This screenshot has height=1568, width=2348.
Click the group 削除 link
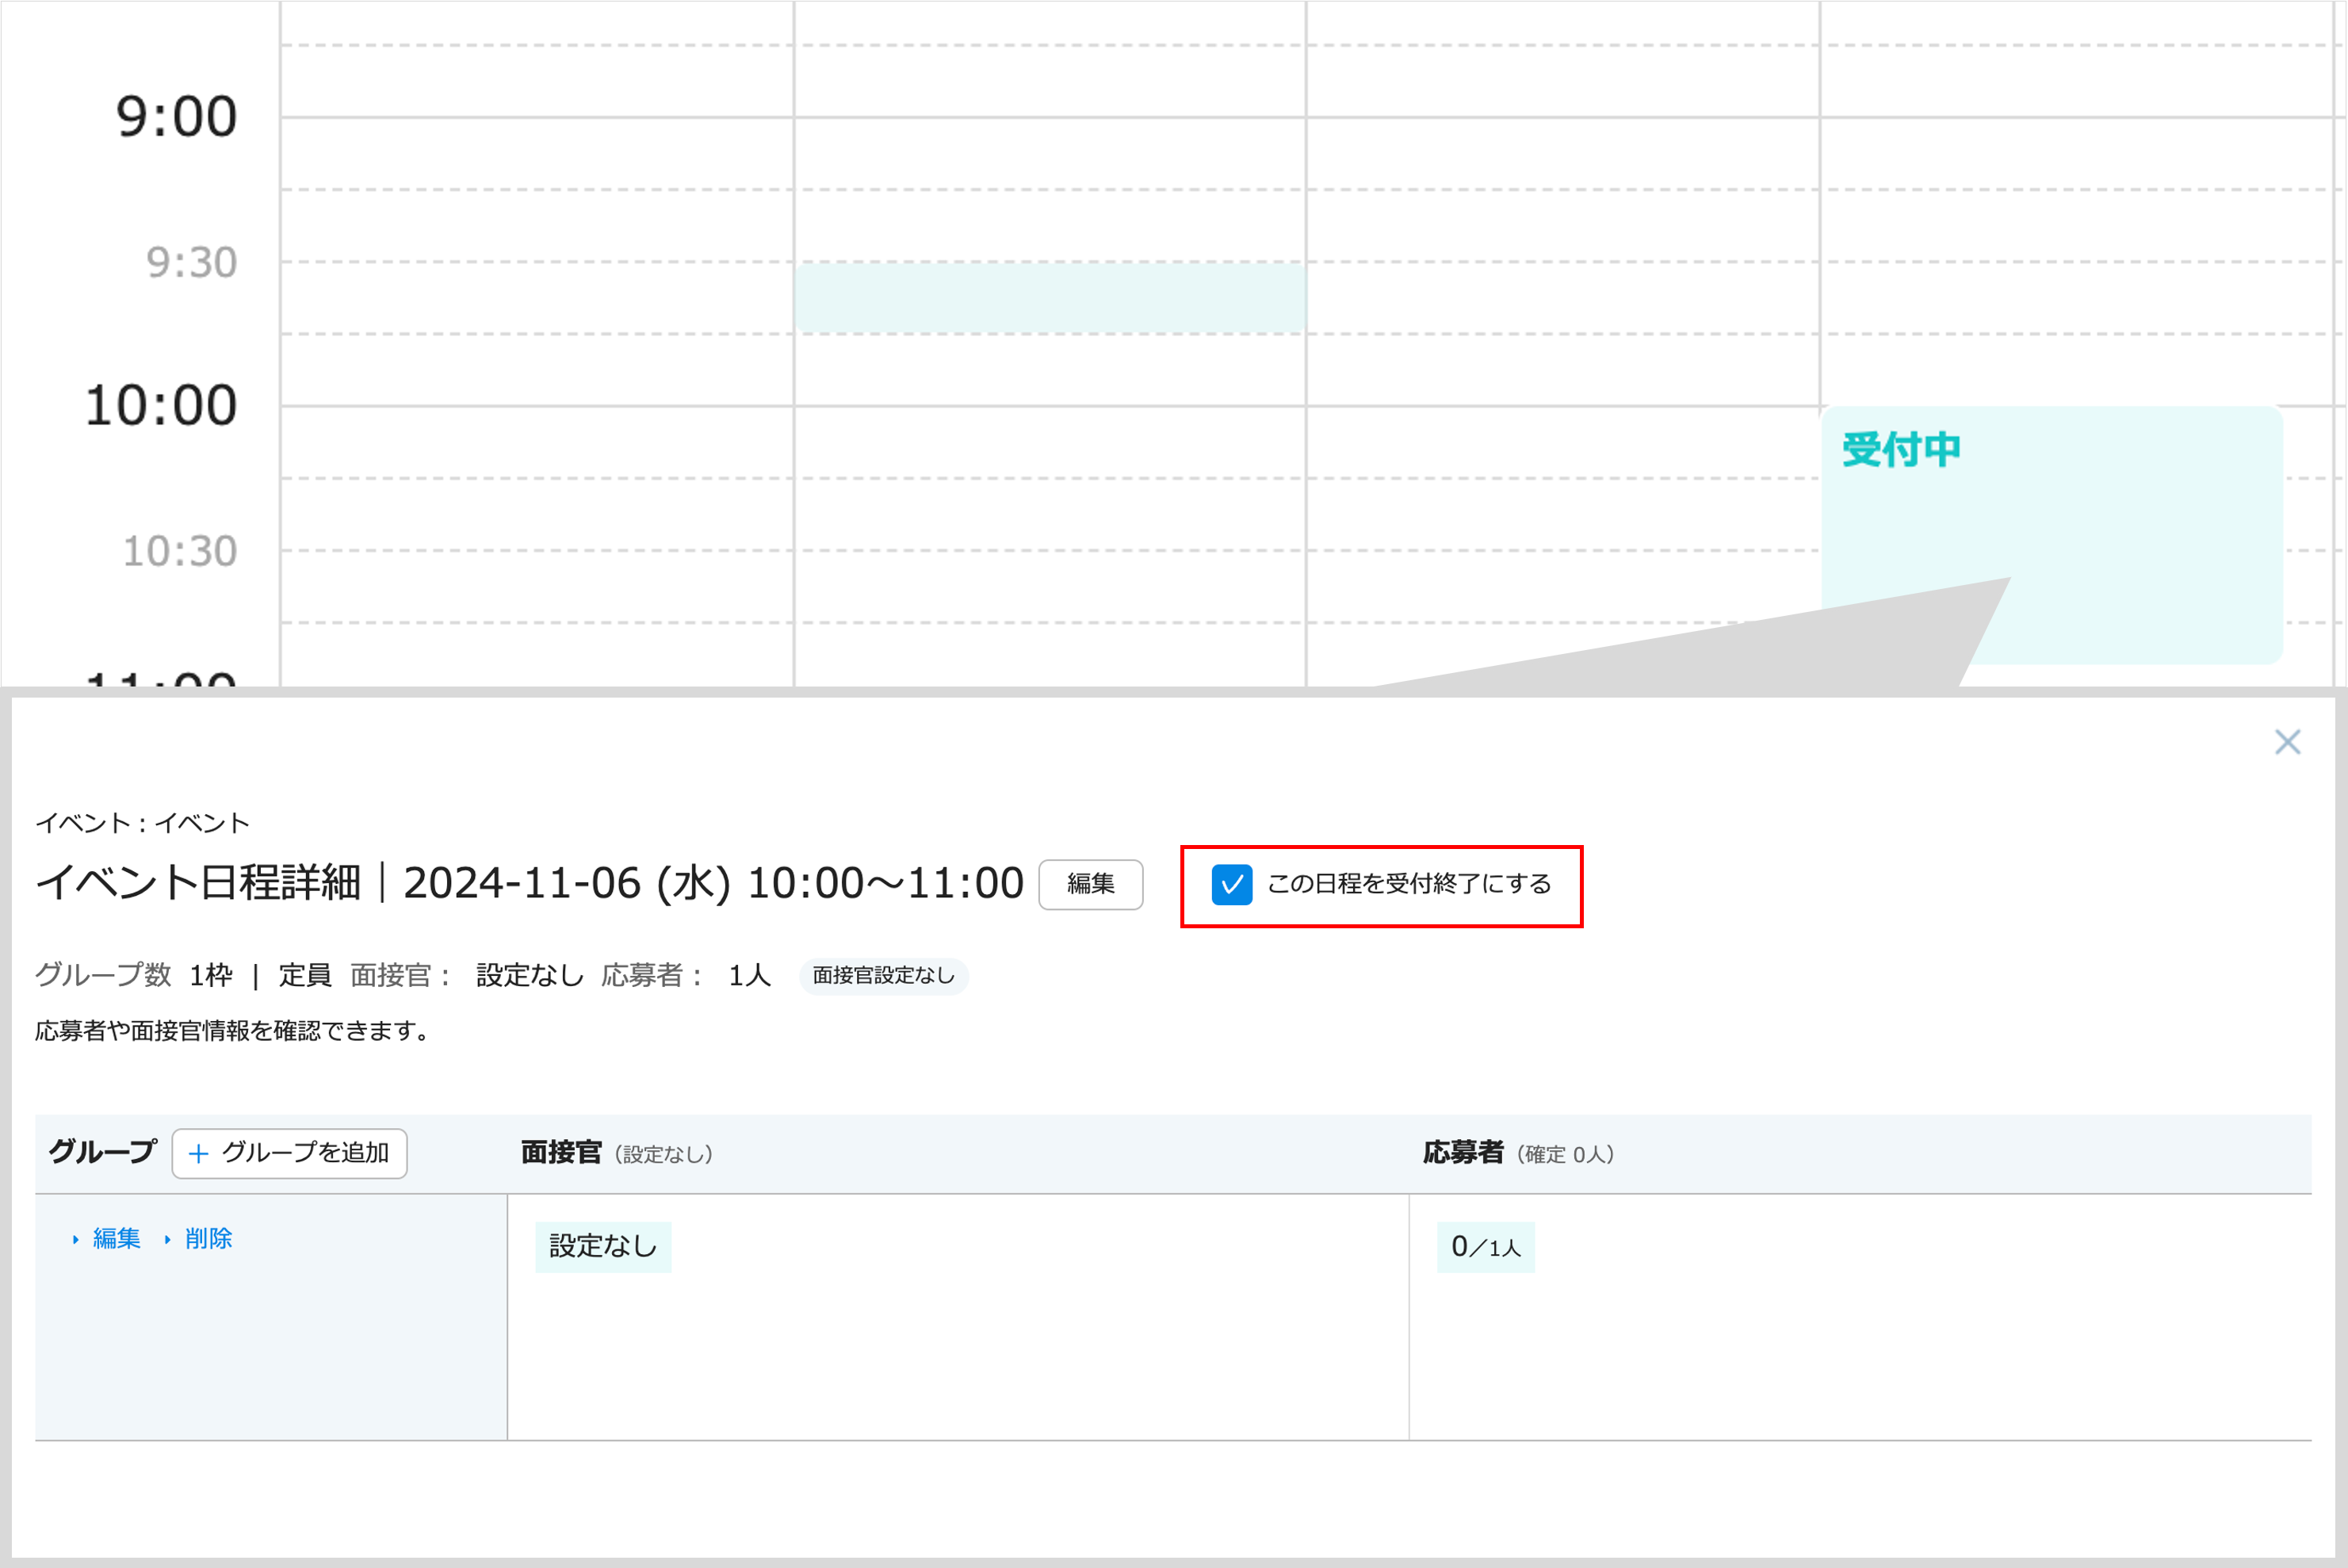208,1238
